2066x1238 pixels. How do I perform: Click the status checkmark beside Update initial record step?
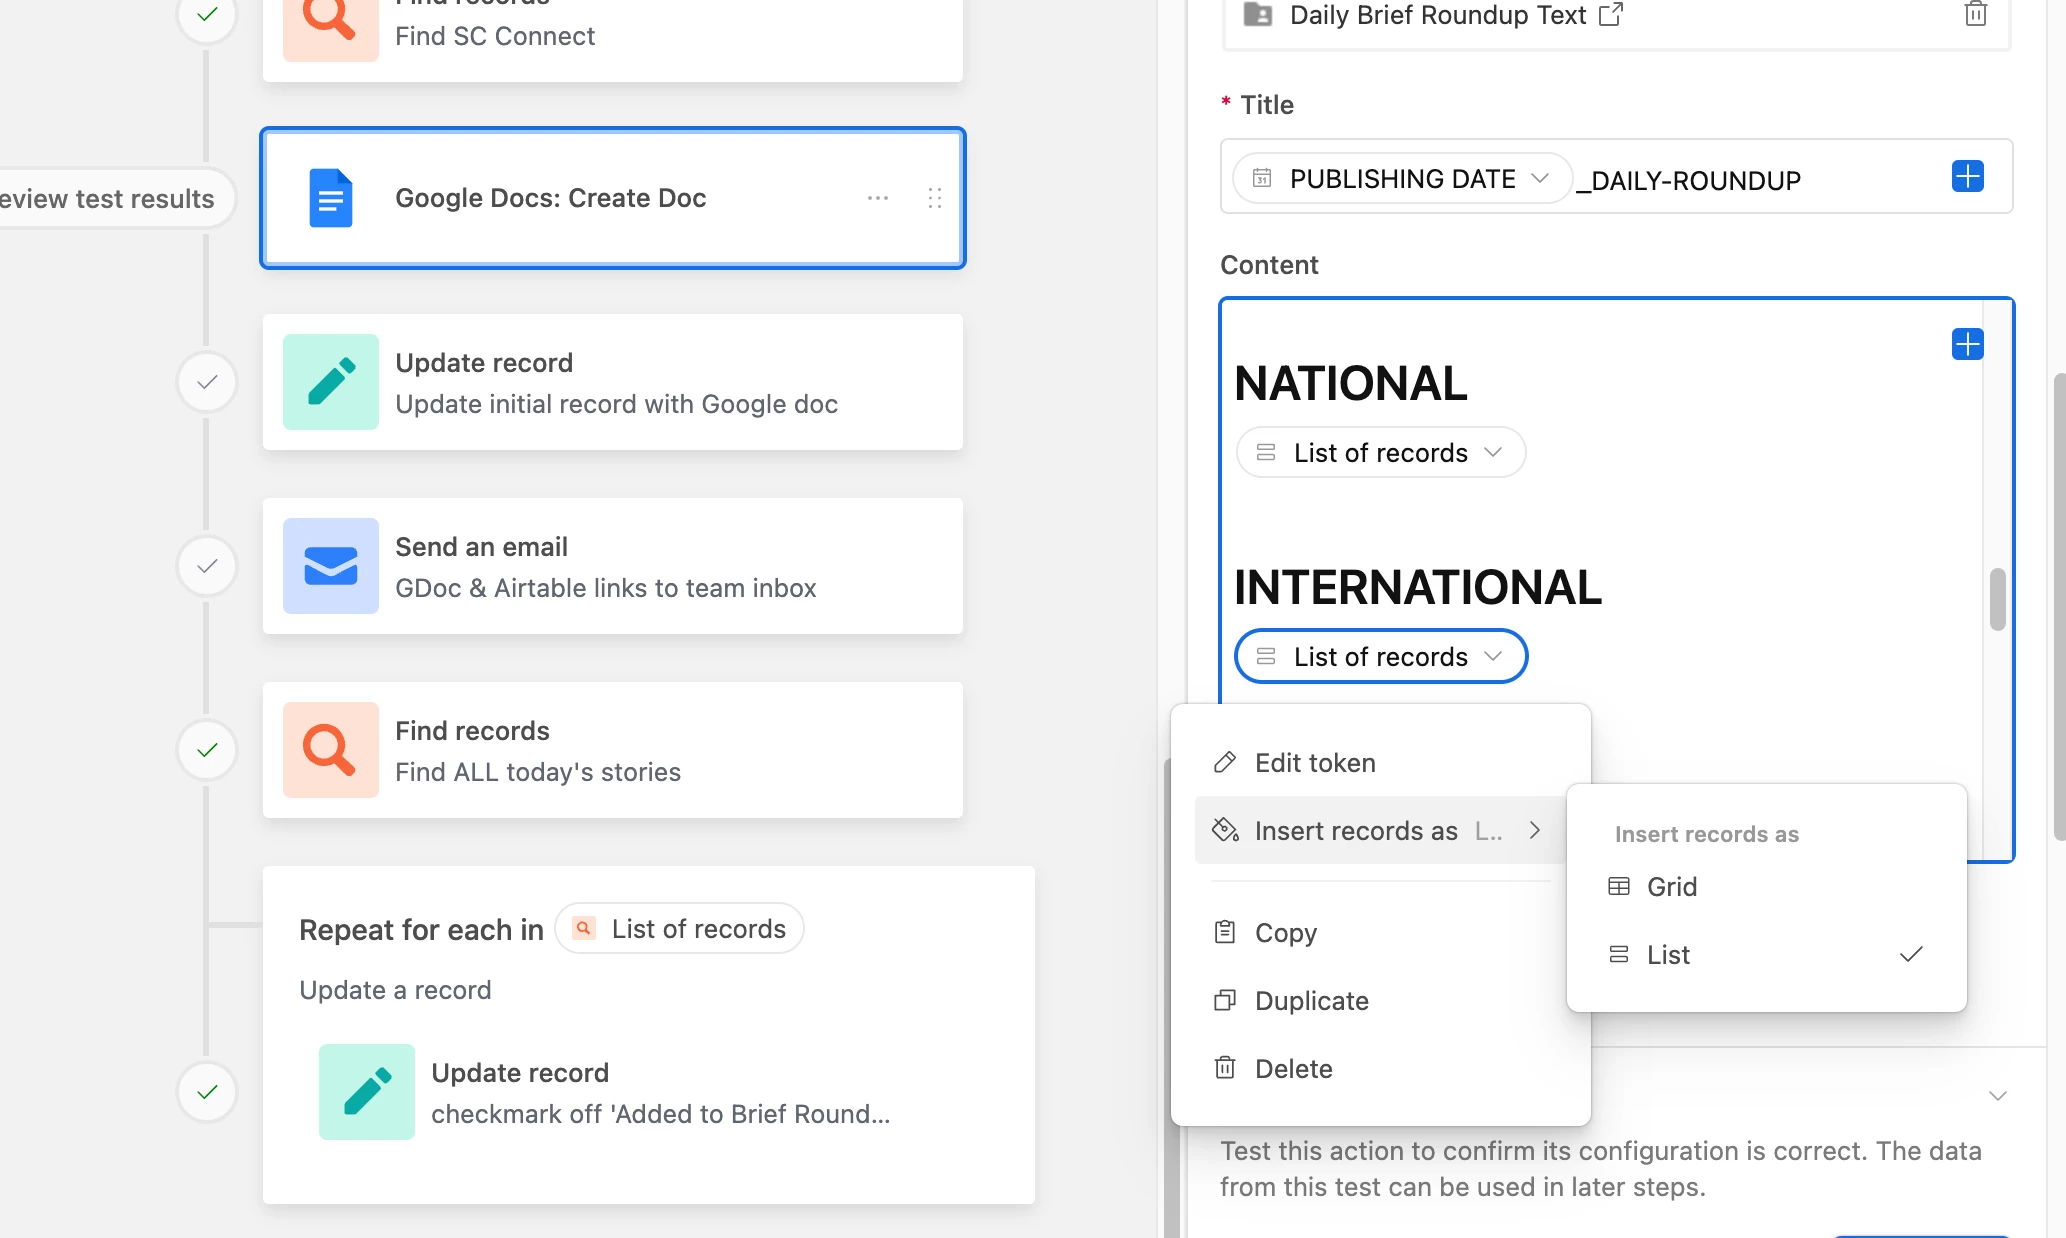207,382
